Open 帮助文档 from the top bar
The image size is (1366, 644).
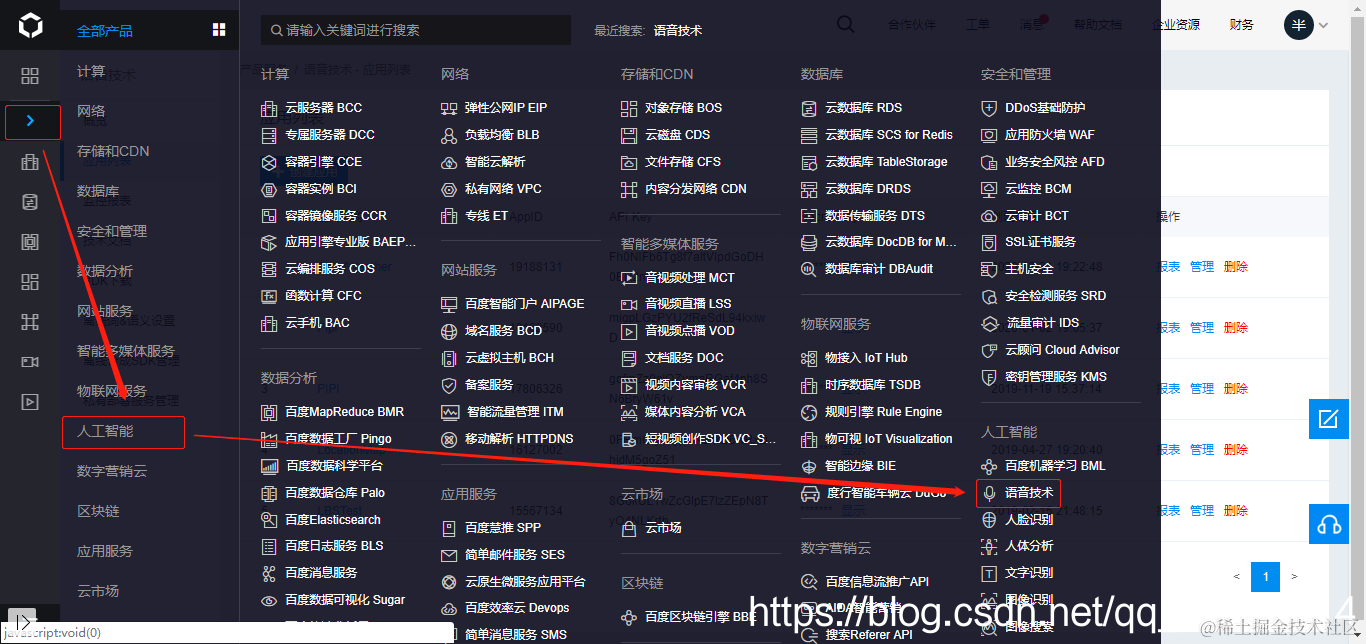click(1098, 23)
